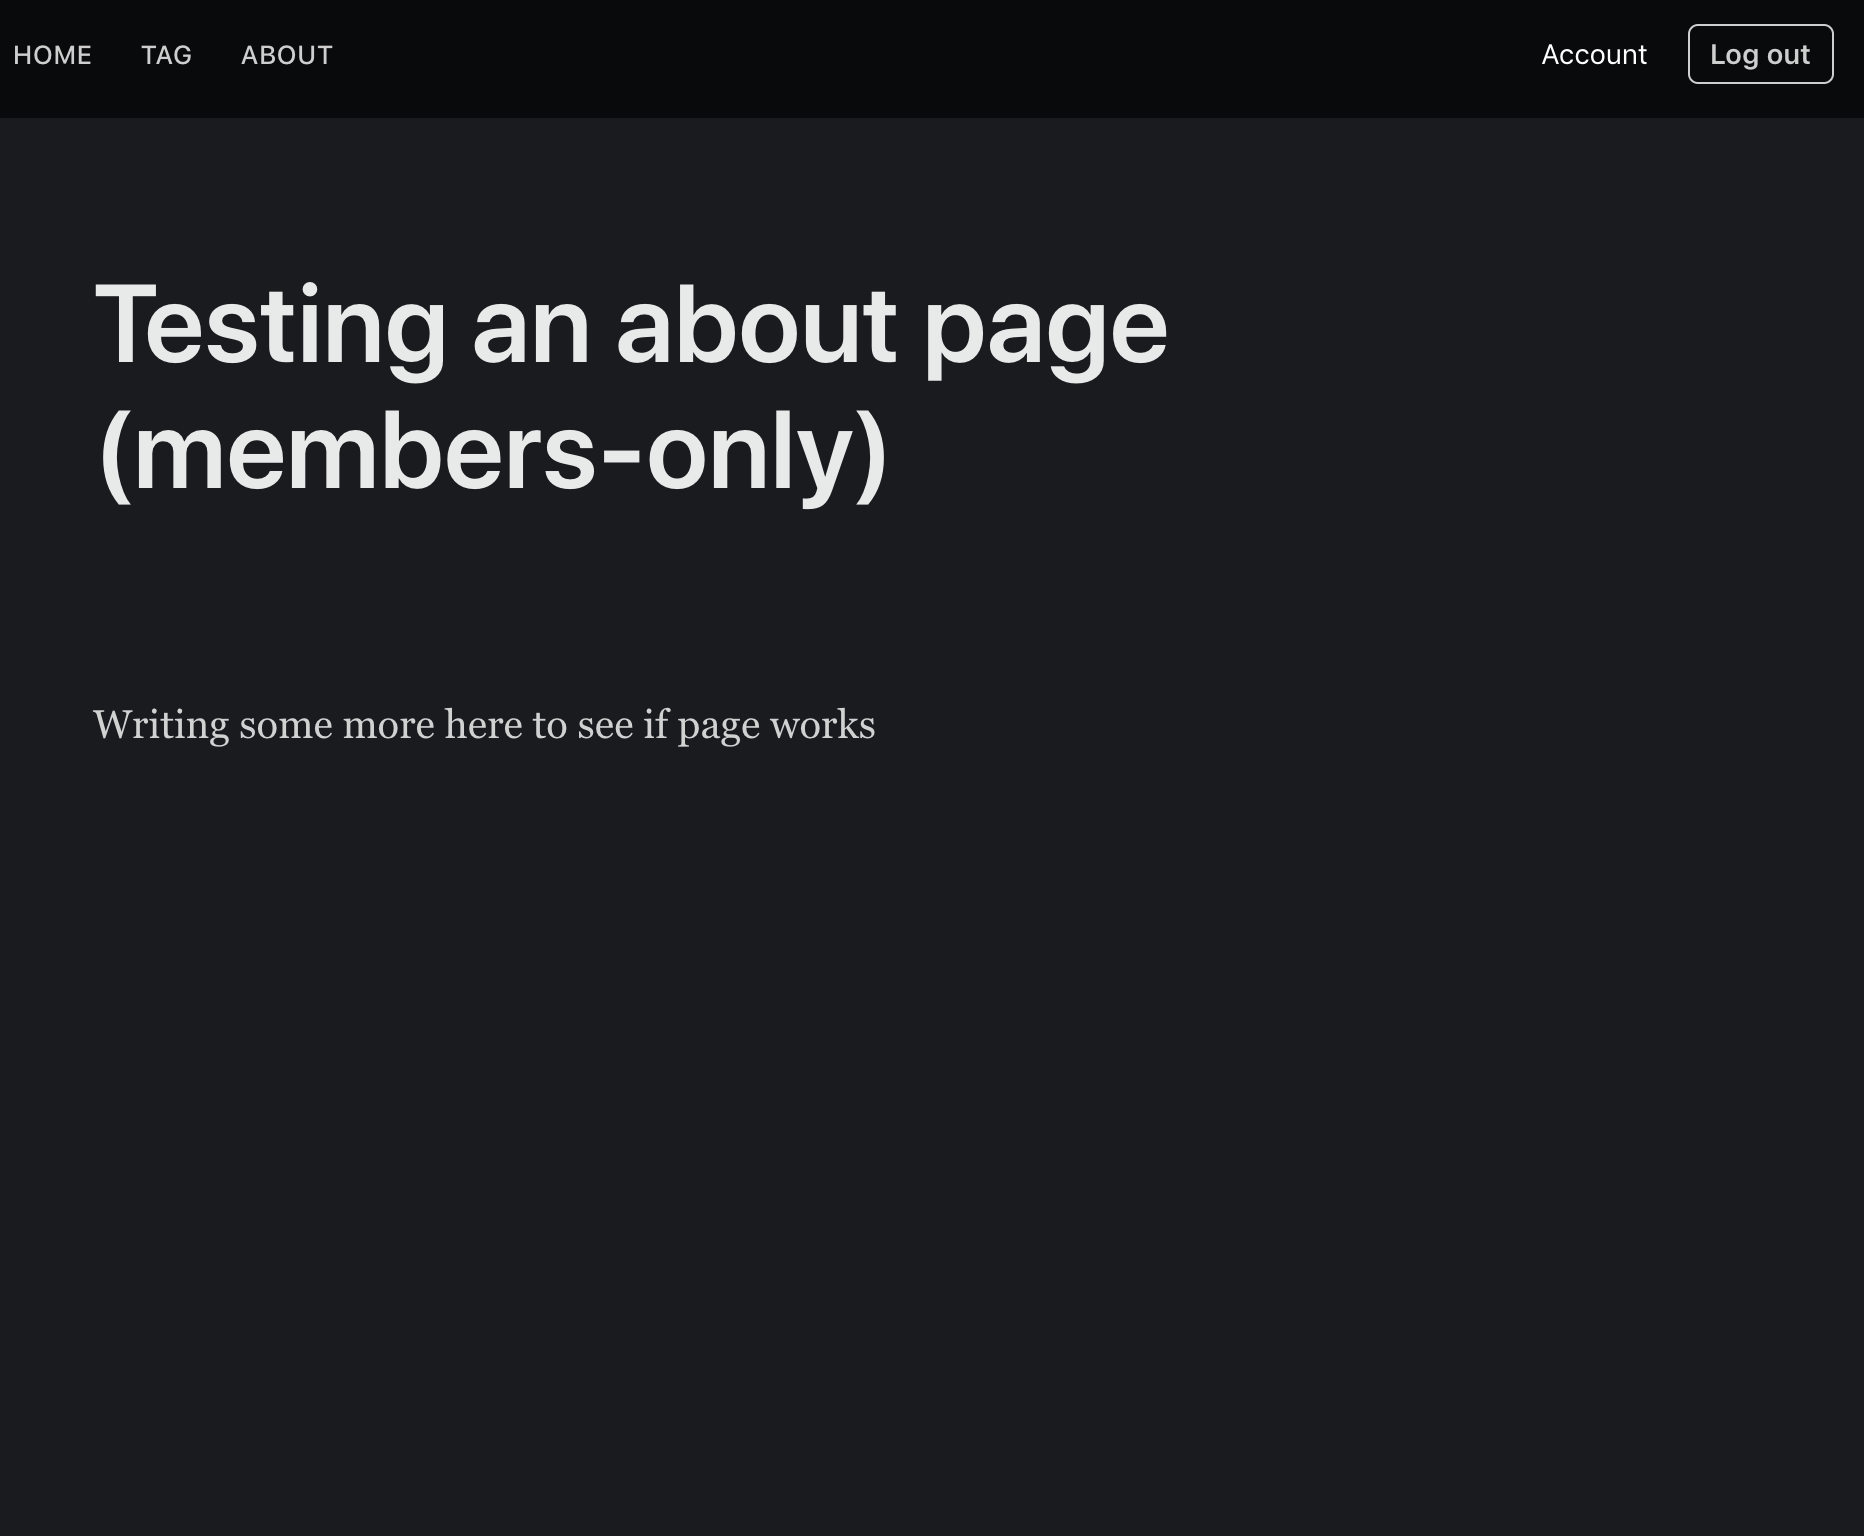Select the paragraph text below the heading
Viewport: 1864px width, 1536px height.
click(484, 723)
